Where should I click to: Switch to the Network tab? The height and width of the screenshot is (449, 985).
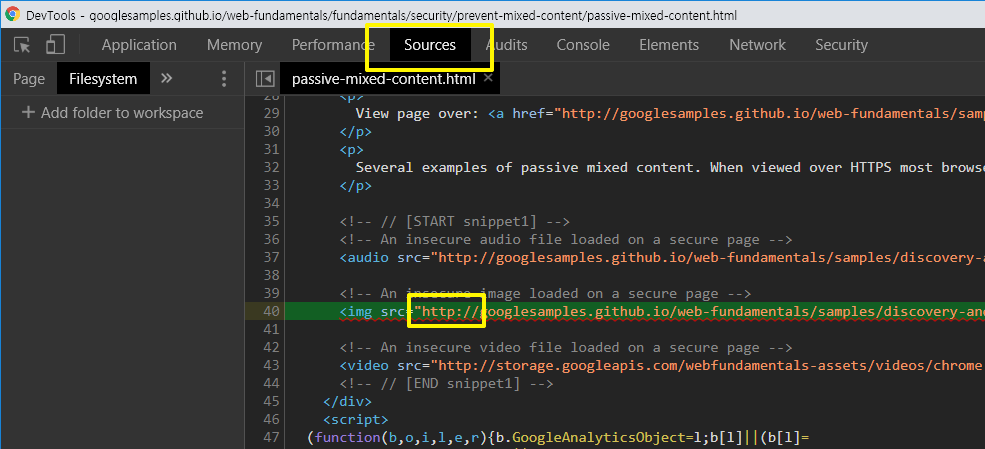[x=758, y=45]
